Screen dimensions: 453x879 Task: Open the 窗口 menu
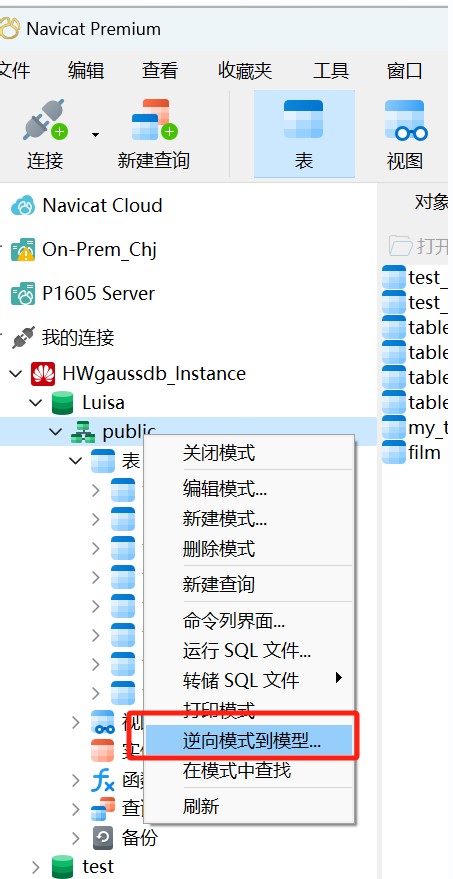point(404,71)
